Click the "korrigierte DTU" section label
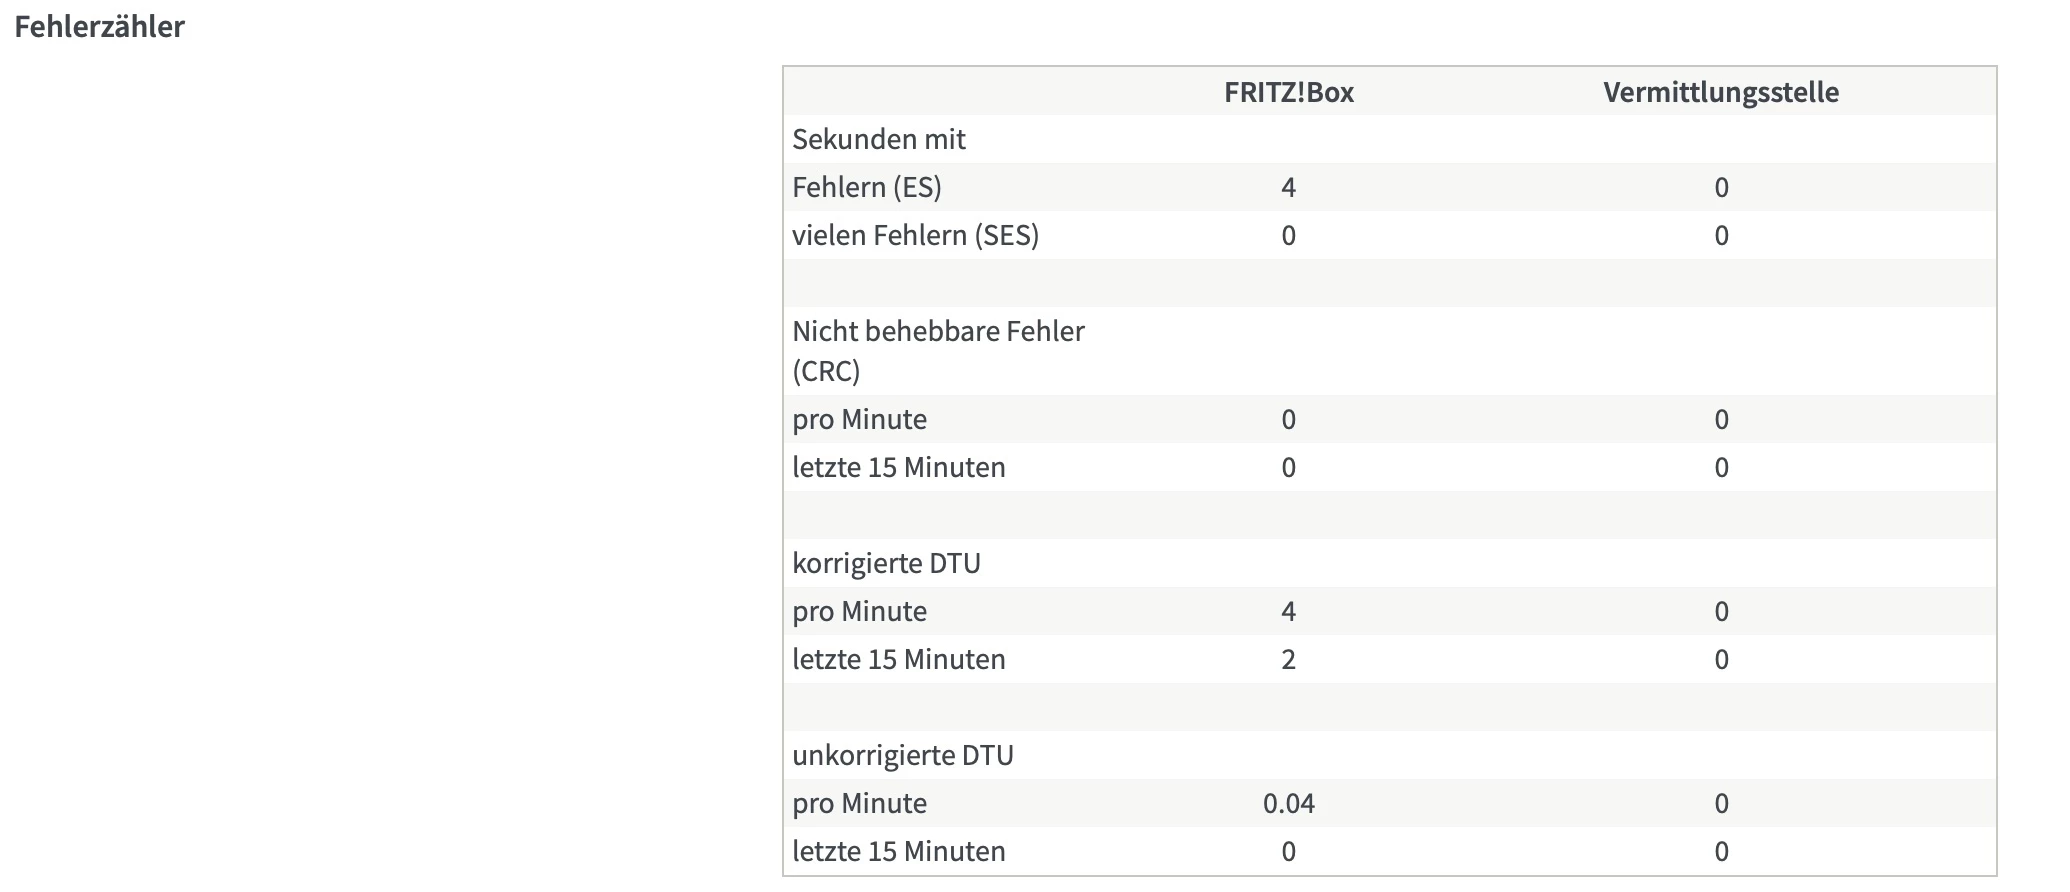Image resolution: width=2070 pixels, height=892 pixels. (886, 563)
